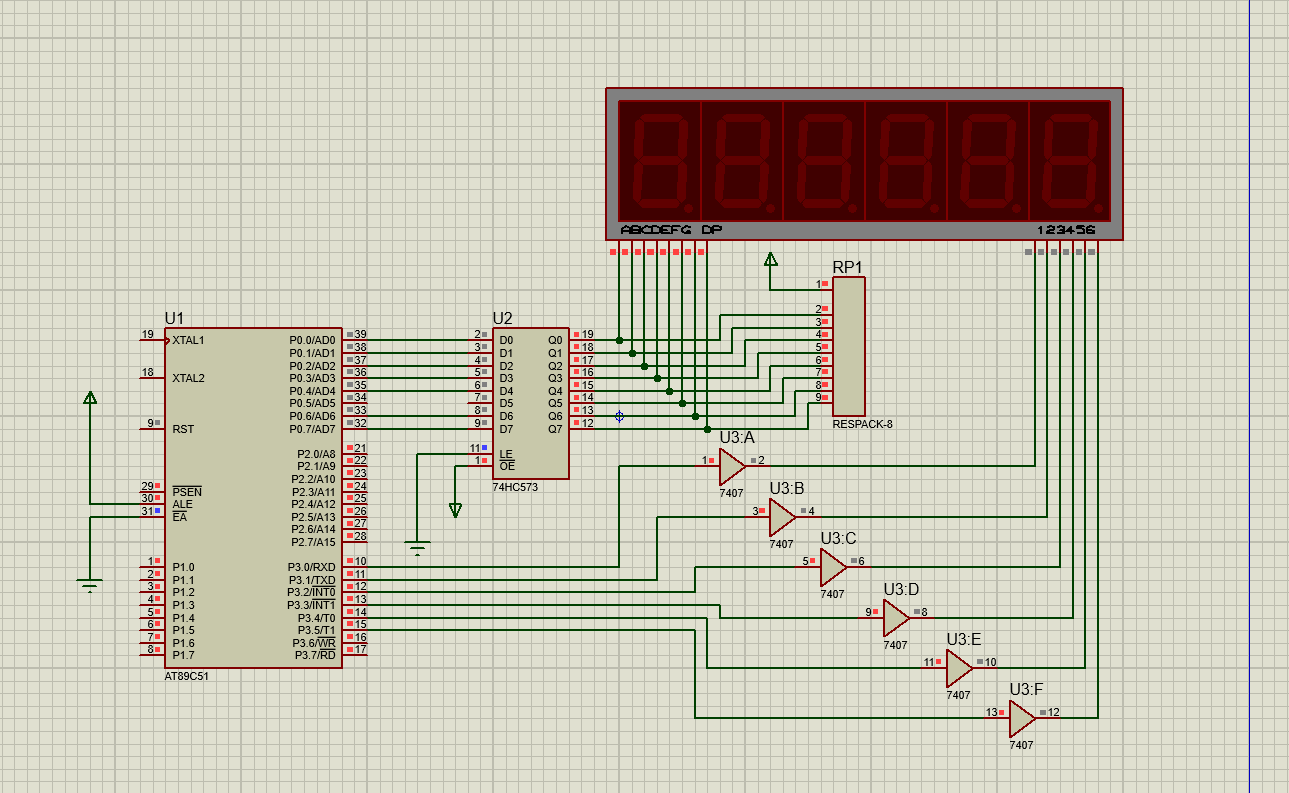This screenshot has width=1289, height=793.
Task: Click the PSEN pin label
Action: tap(187, 492)
